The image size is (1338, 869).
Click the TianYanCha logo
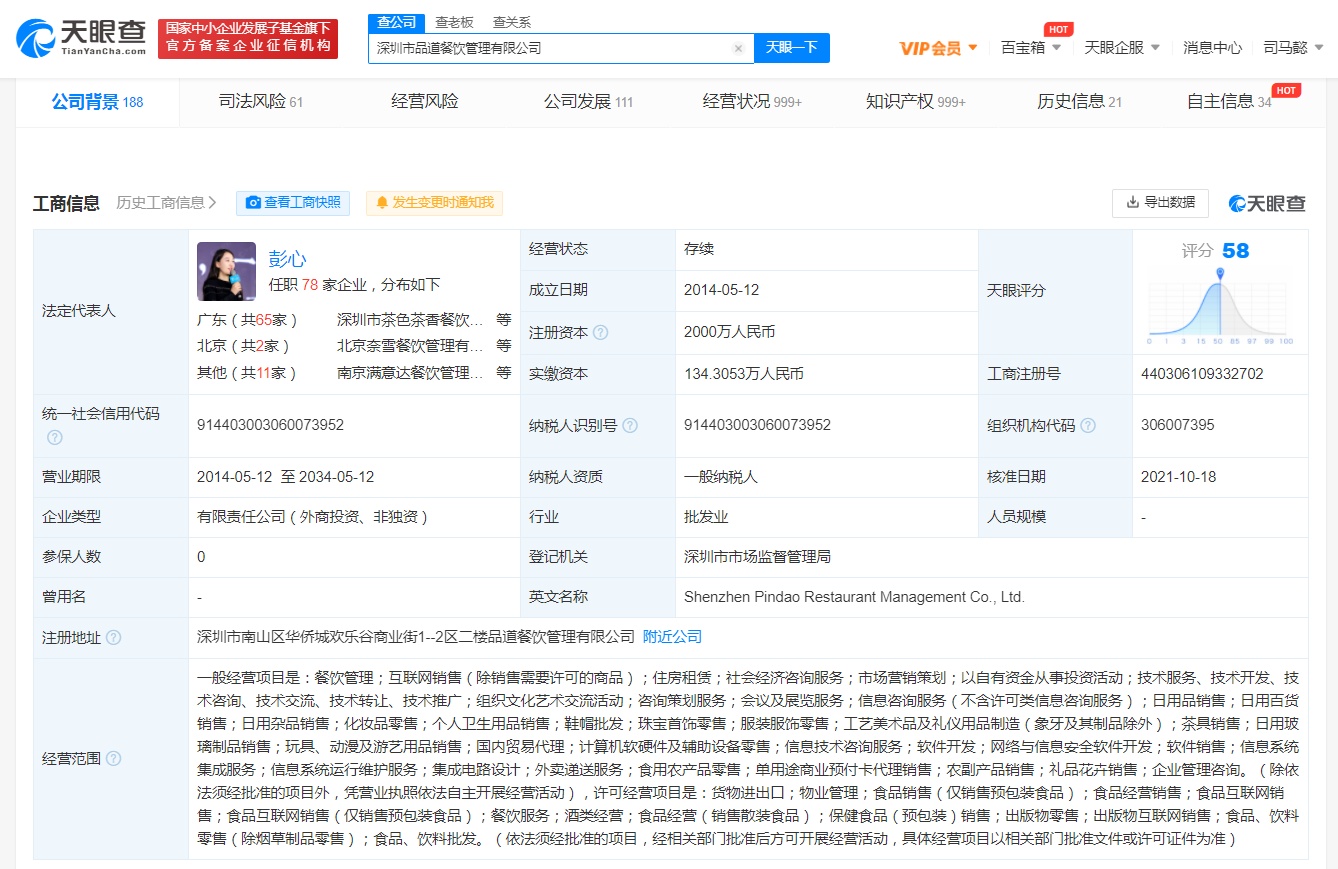(x=82, y=38)
